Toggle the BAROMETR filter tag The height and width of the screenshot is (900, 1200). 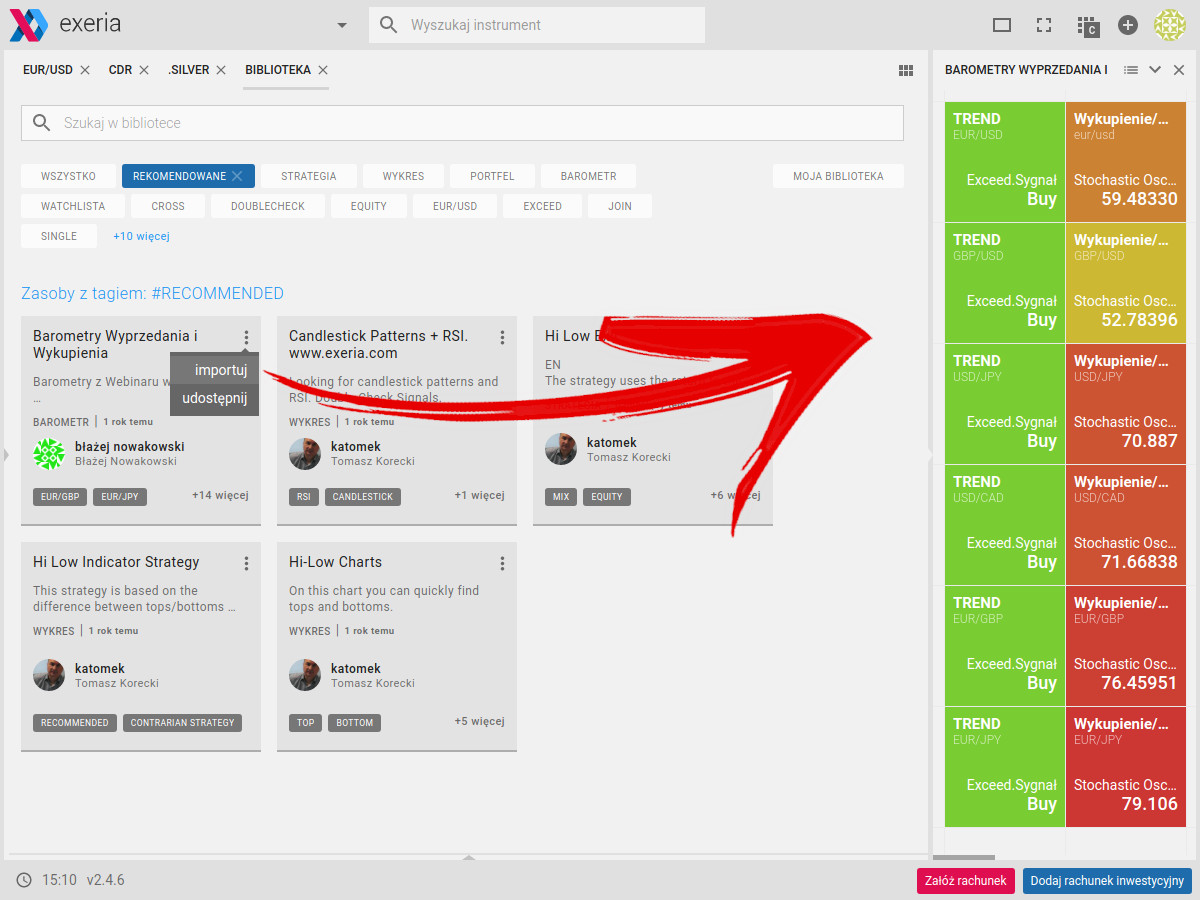588,176
